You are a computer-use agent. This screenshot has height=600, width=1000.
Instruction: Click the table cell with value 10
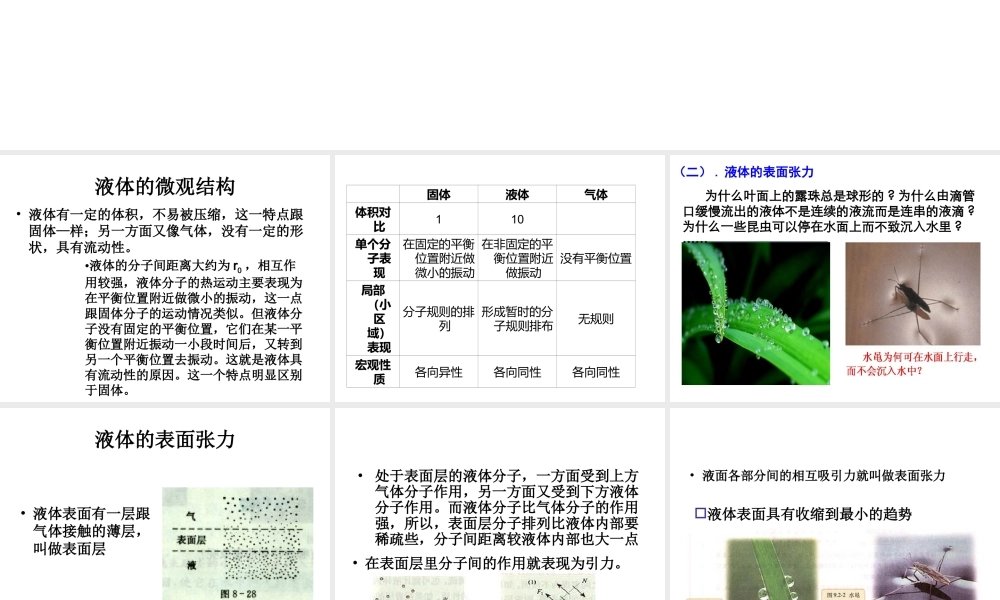(x=517, y=219)
